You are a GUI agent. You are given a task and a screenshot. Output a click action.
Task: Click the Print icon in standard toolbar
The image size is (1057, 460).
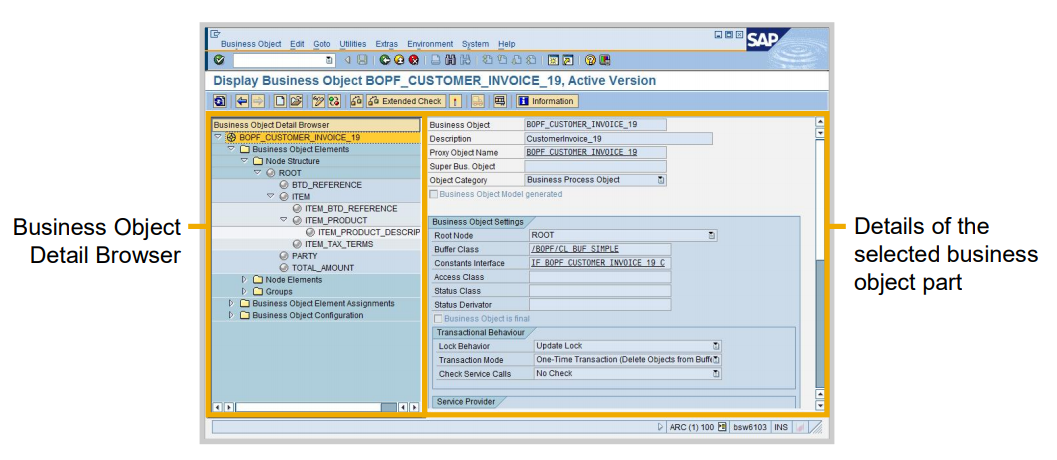(436, 60)
